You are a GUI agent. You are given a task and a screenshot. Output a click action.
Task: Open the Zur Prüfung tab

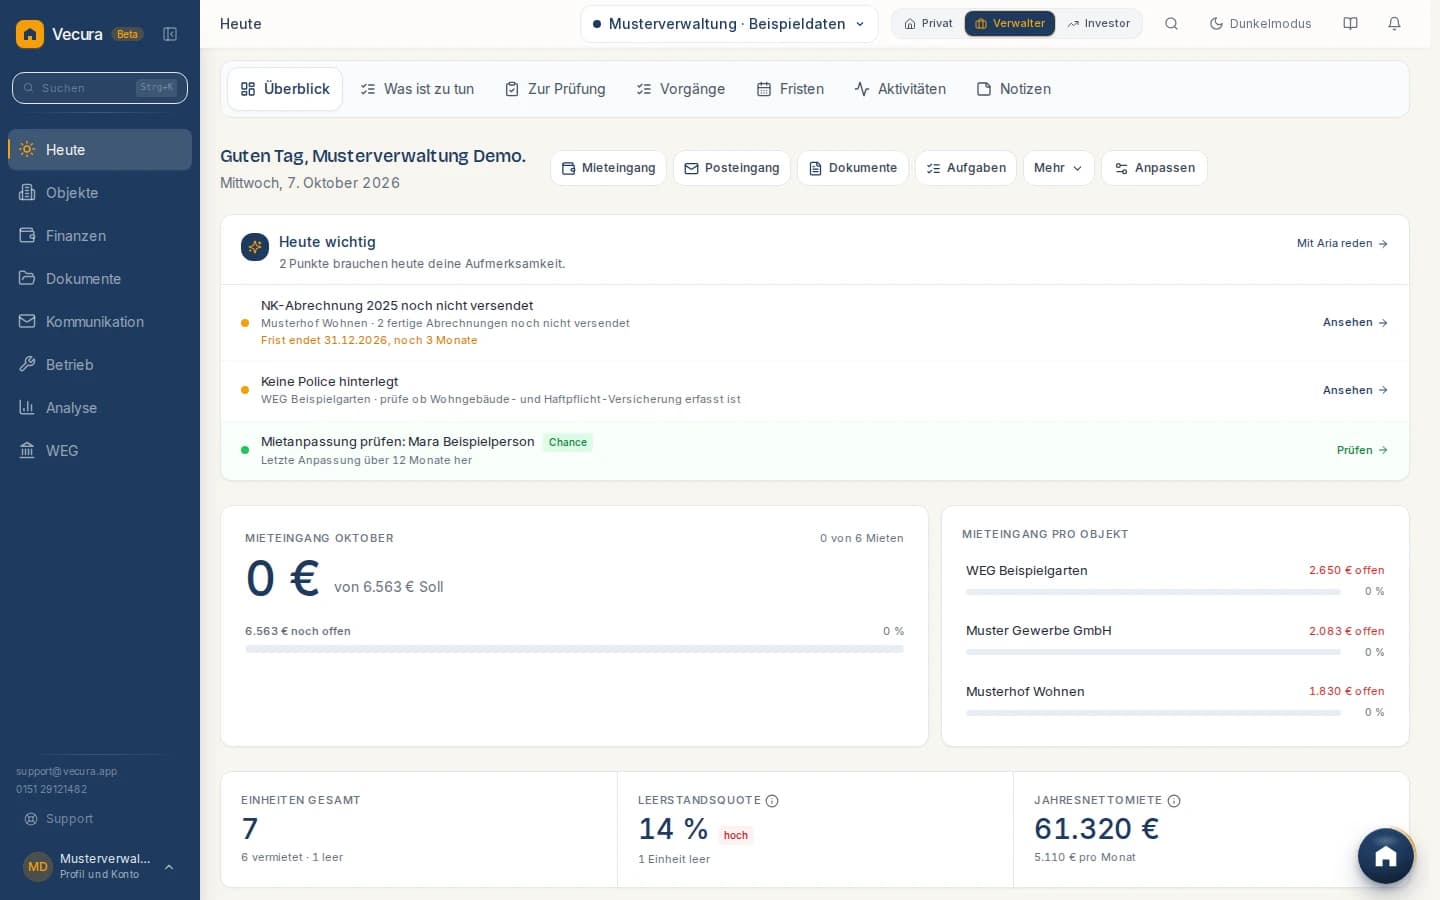point(555,89)
